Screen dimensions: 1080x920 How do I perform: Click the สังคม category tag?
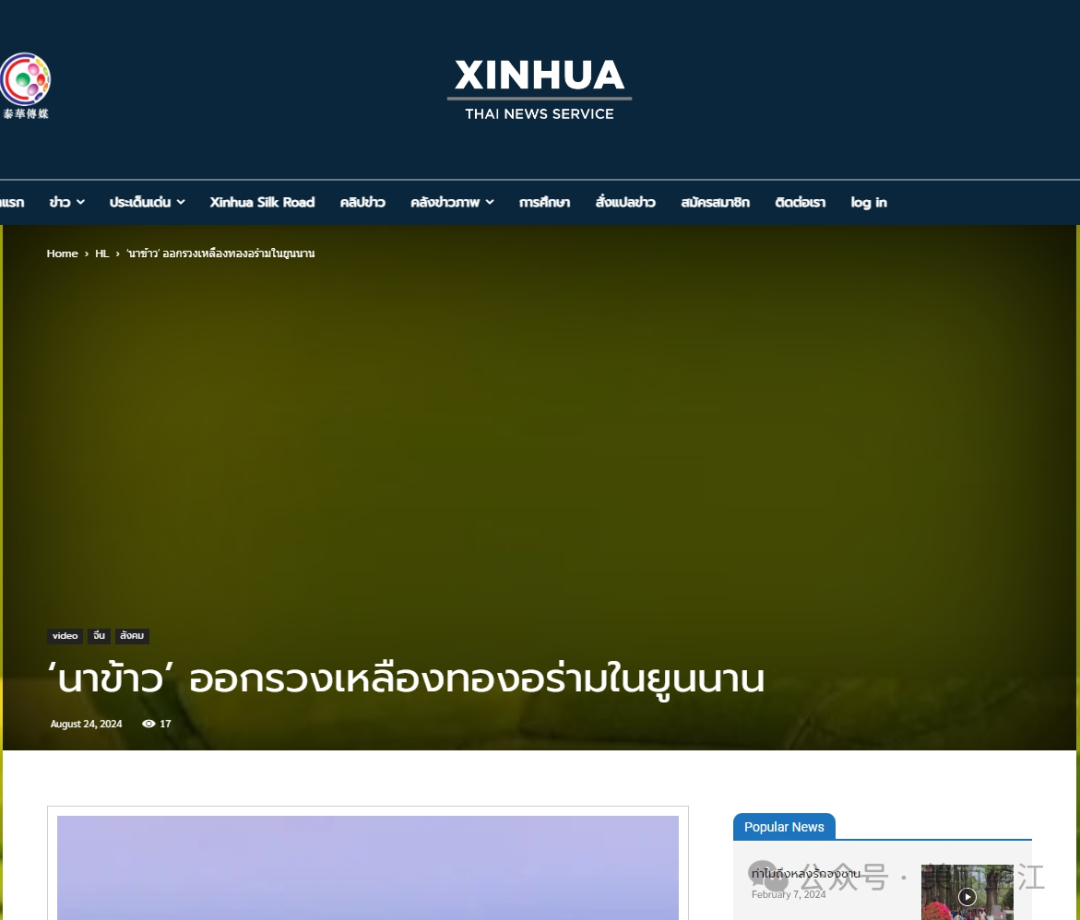click(132, 636)
